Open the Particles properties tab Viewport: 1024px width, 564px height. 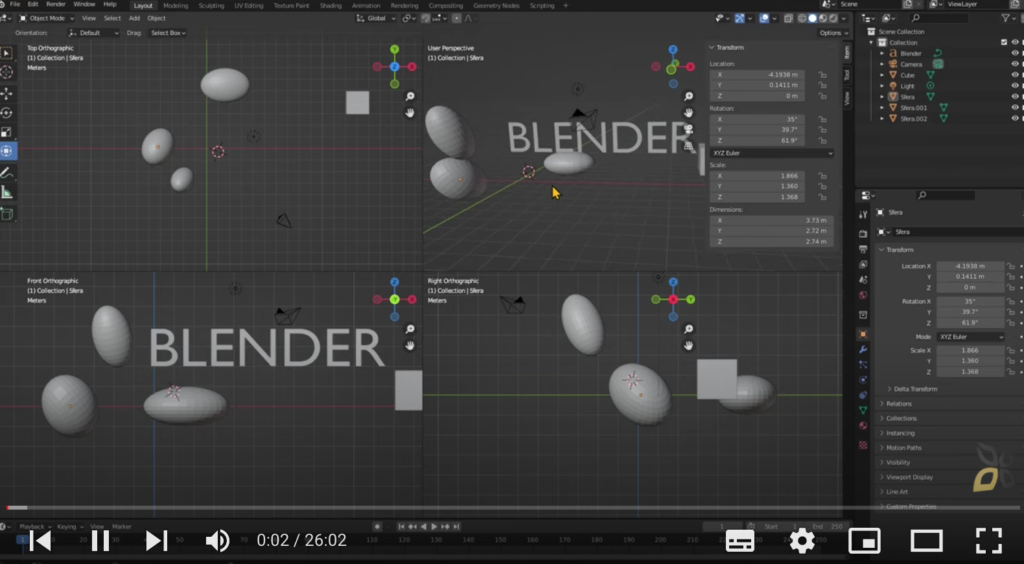(x=863, y=365)
